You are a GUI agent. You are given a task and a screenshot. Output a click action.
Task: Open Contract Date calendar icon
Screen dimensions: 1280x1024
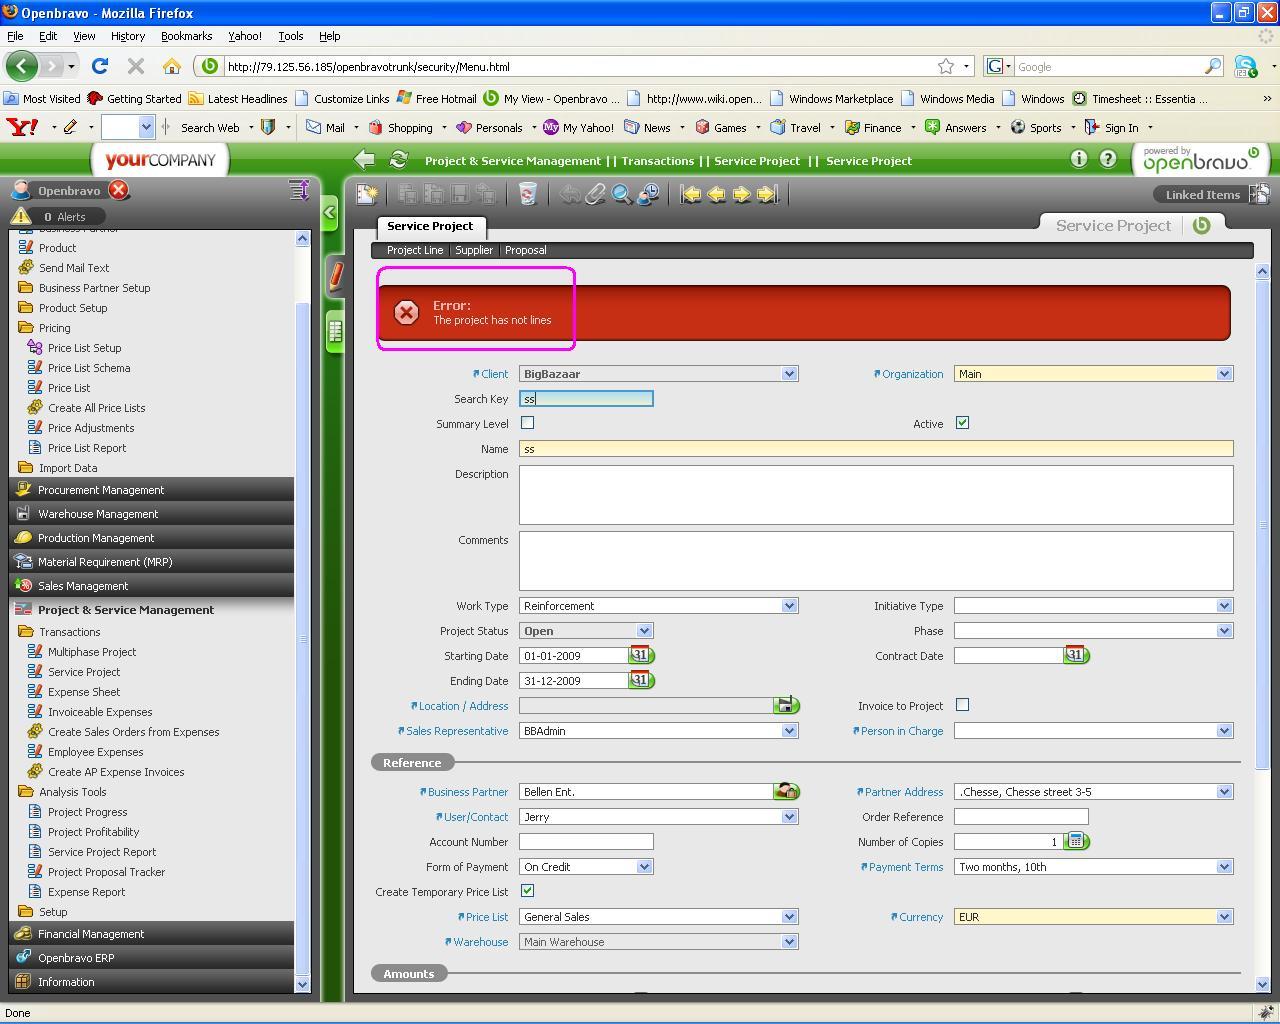pyautogui.click(x=1075, y=655)
